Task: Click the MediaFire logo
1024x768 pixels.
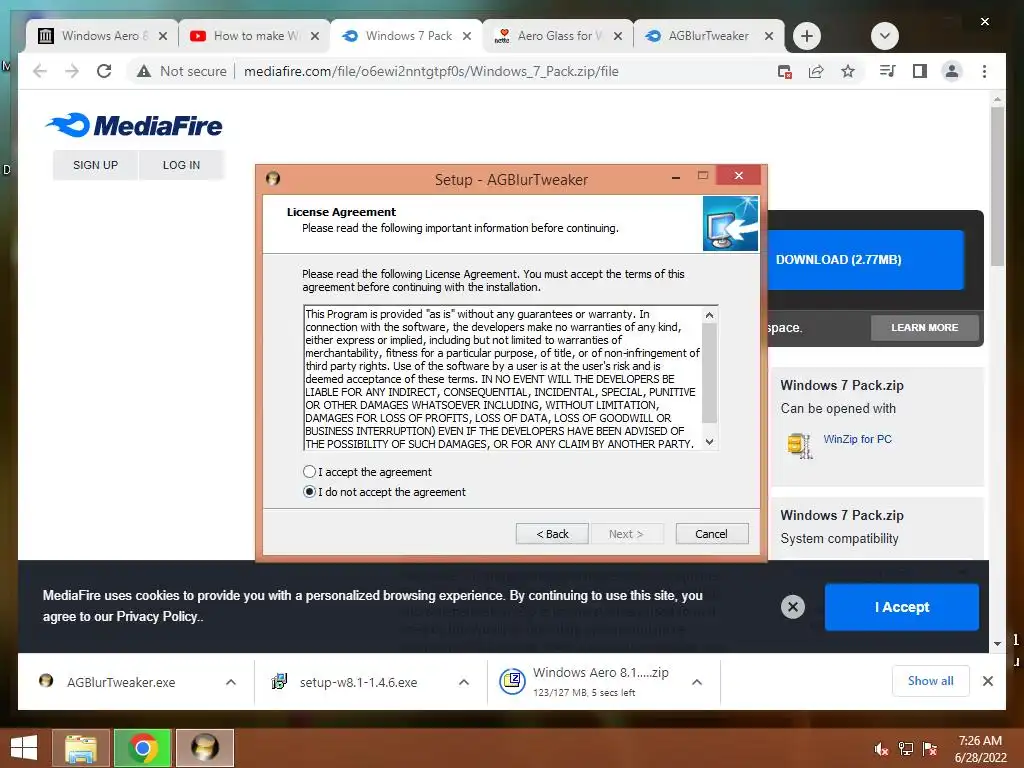Action: pyautogui.click(x=135, y=125)
